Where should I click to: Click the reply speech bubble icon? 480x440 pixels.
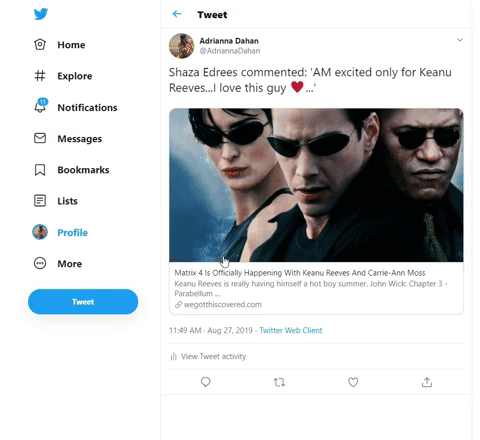tap(206, 382)
